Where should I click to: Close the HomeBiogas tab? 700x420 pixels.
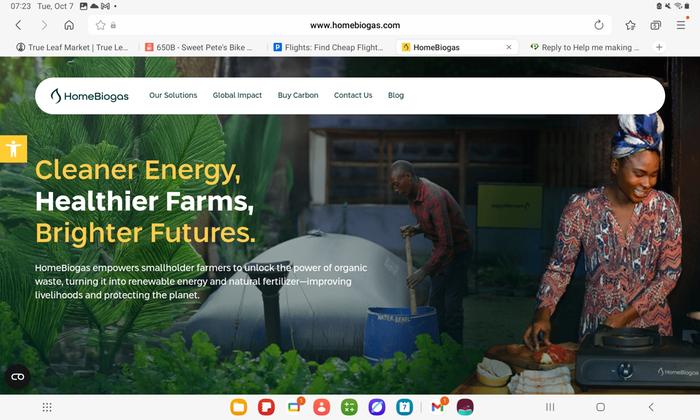tap(508, 47)
